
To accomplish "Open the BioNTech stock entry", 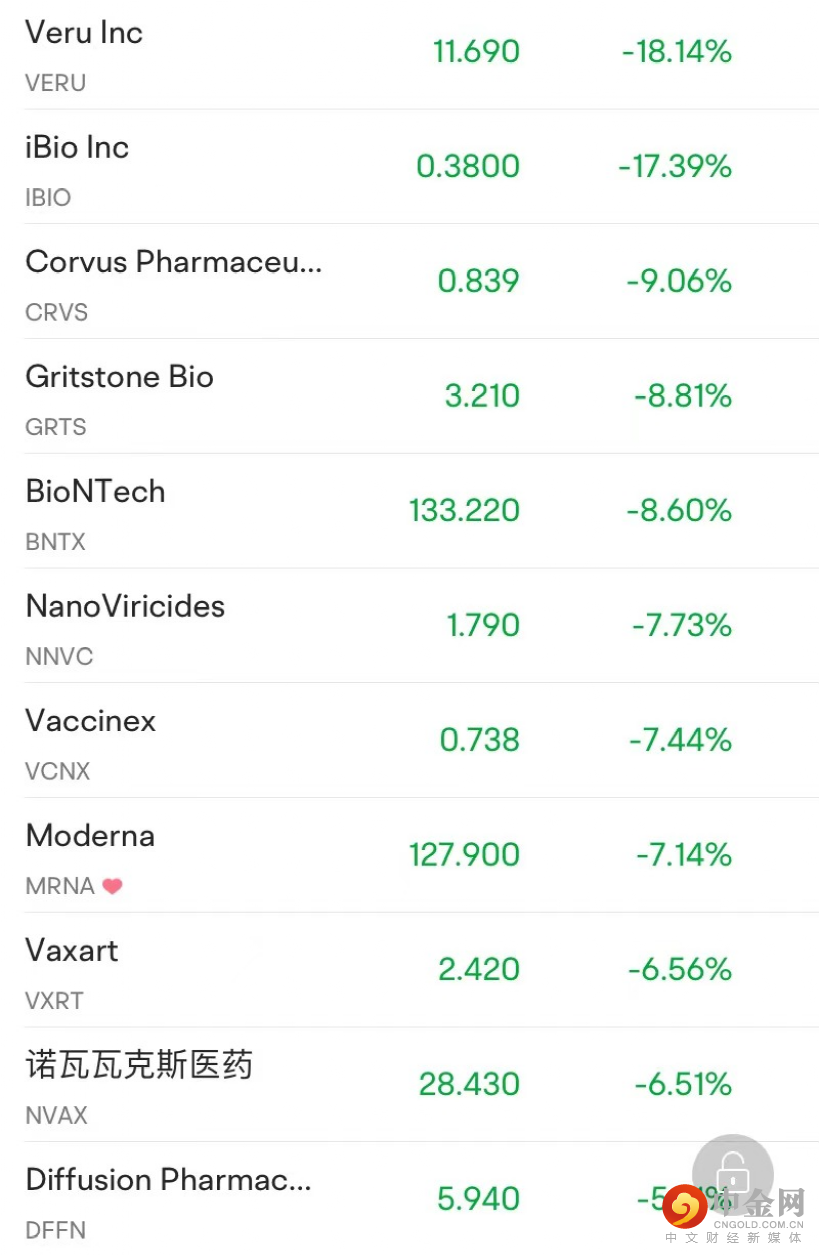I will tap(95, 492).
